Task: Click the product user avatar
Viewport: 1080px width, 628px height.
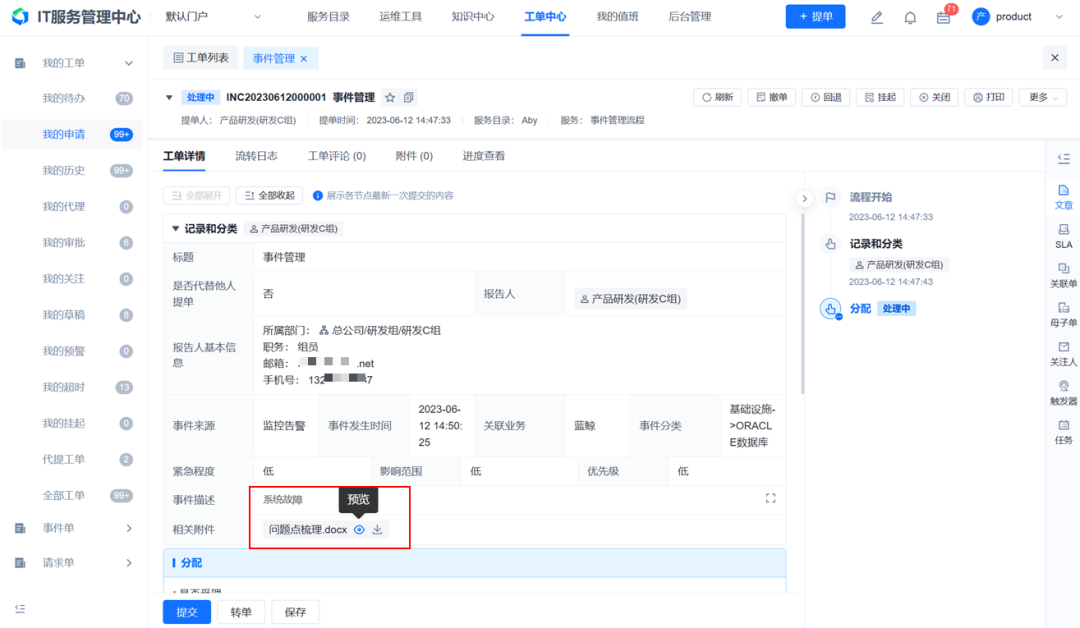Action: click(x=980, y=17)
